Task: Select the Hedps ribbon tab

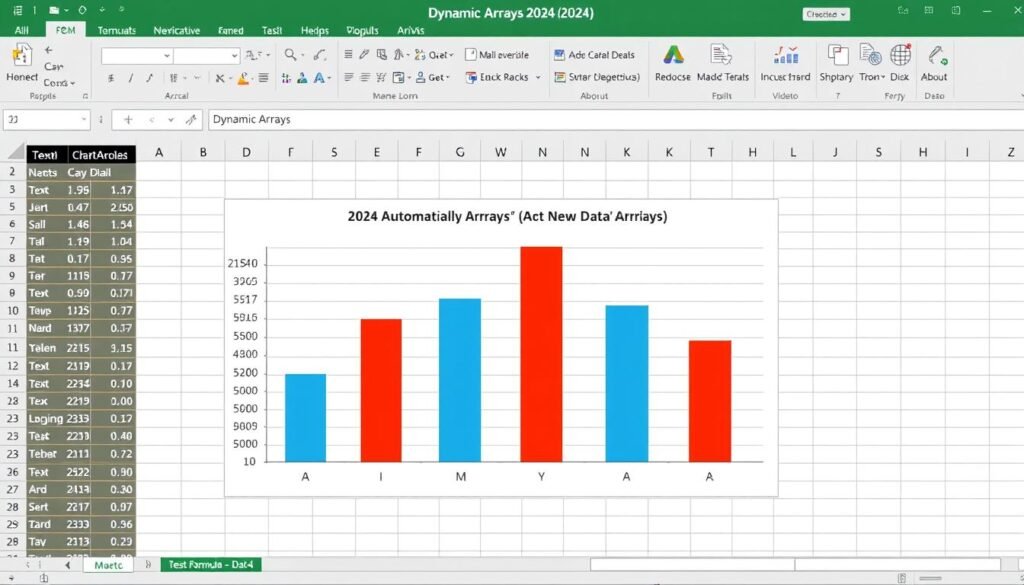Action: click(315, 30)
